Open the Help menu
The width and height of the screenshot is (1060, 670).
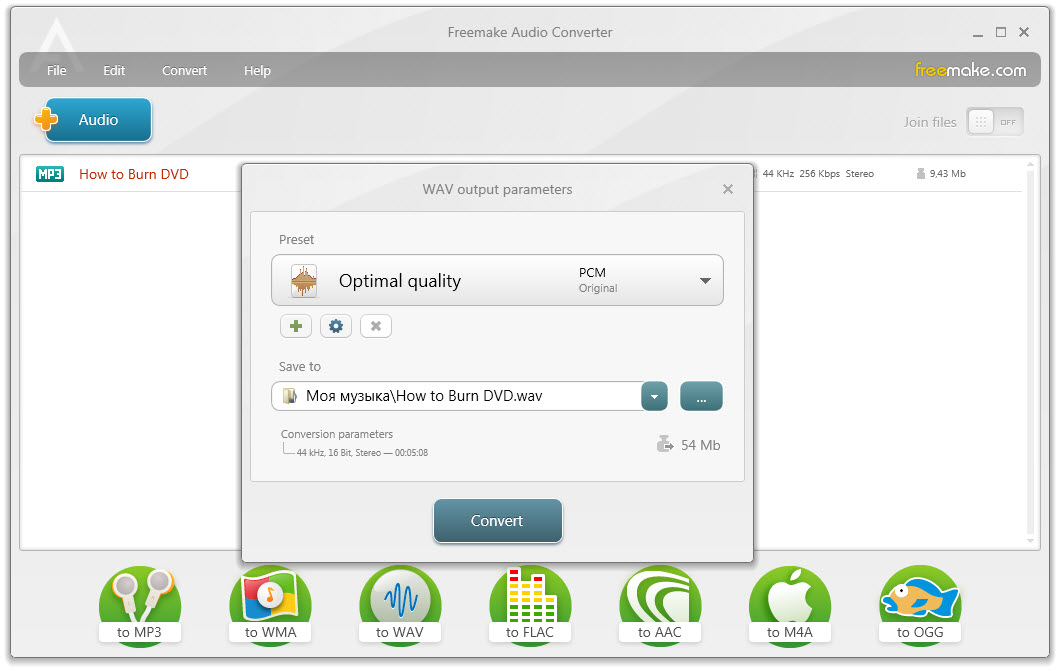coord(258,70)
